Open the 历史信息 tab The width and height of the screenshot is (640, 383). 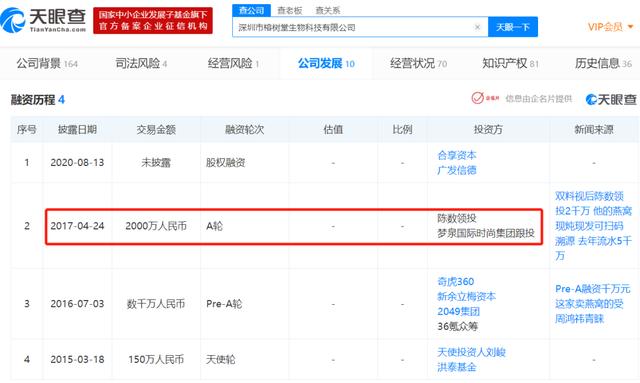[x=603, y=63]
